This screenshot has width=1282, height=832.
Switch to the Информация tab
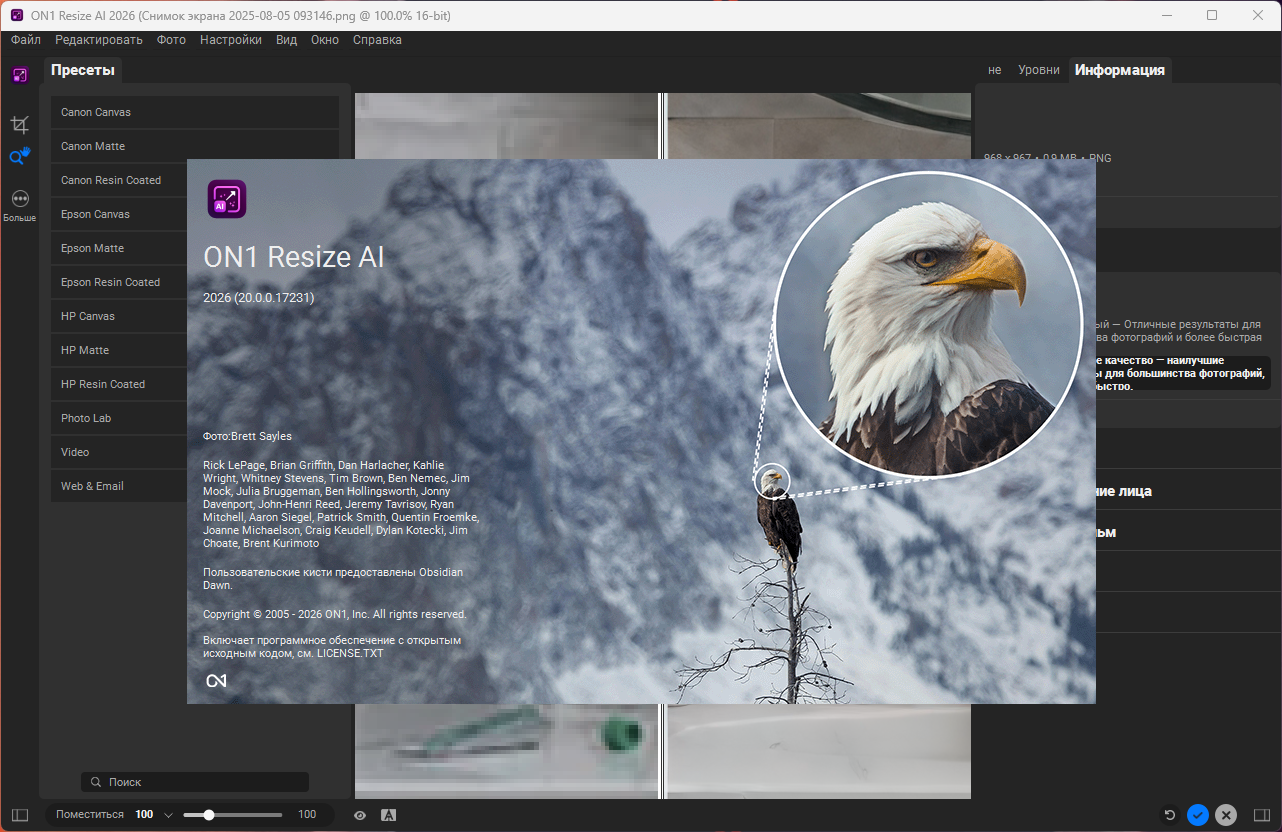click(1120, 70)
